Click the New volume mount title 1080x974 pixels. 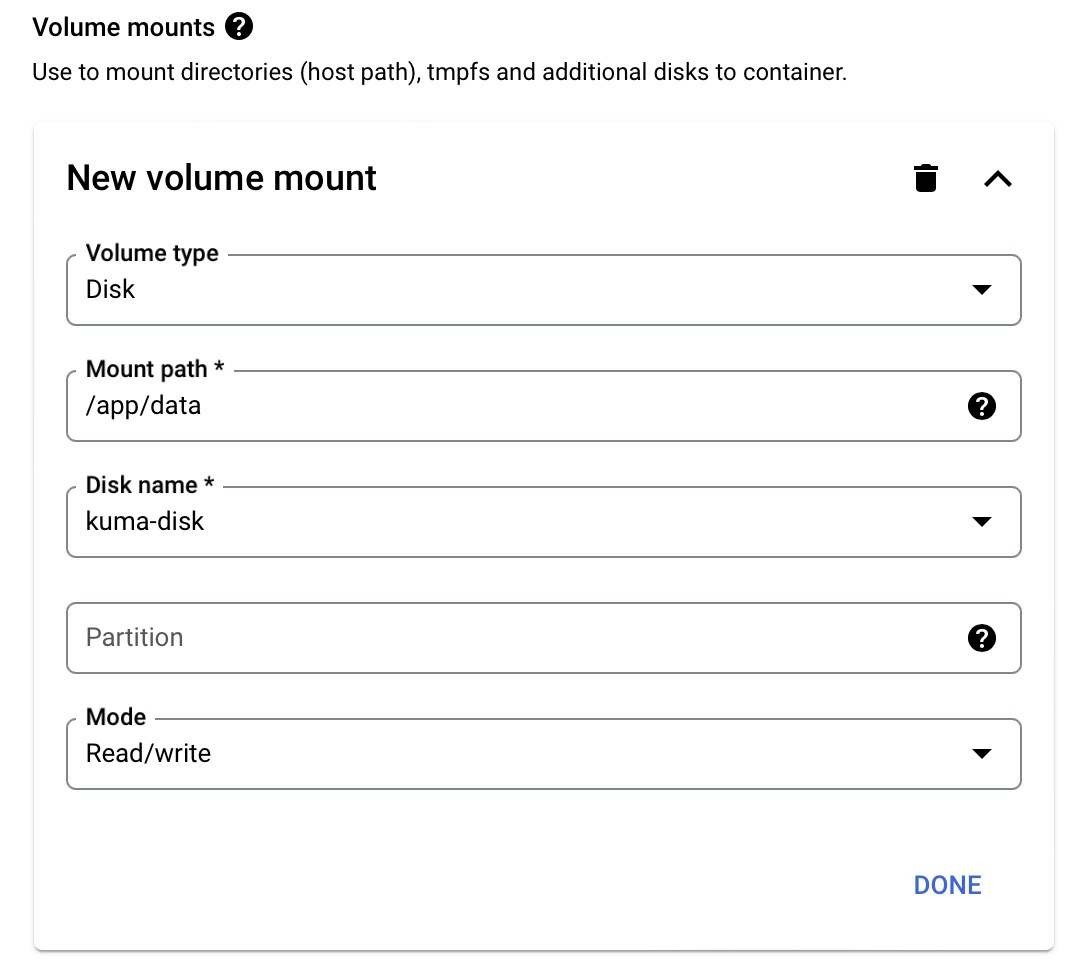click(x=221, y=177)
